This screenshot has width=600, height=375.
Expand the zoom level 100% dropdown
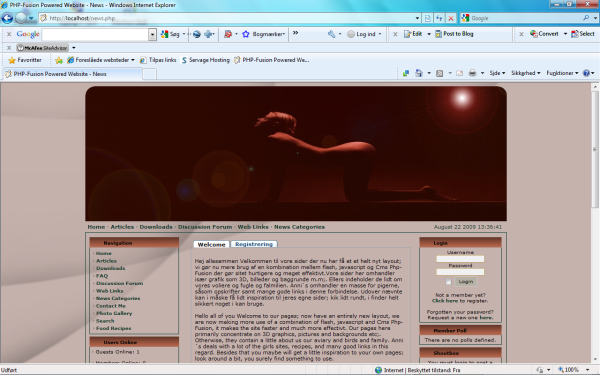coord(587,370)
